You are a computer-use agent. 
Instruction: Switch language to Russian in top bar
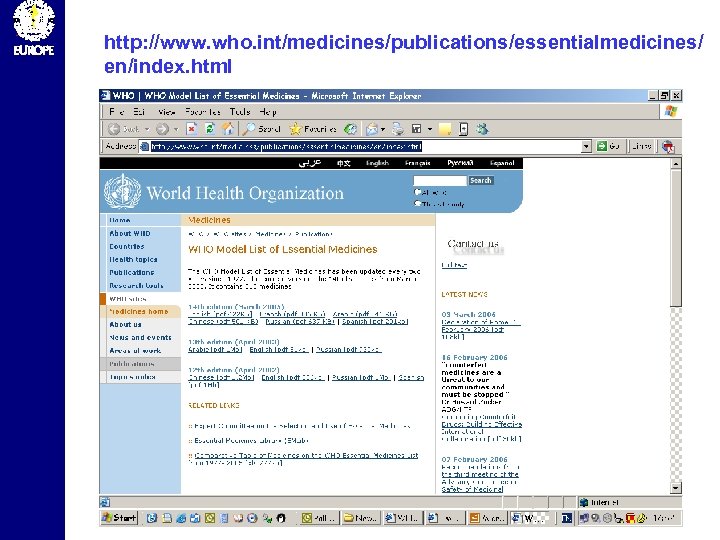pyautogui.click(x=460, y=163)
